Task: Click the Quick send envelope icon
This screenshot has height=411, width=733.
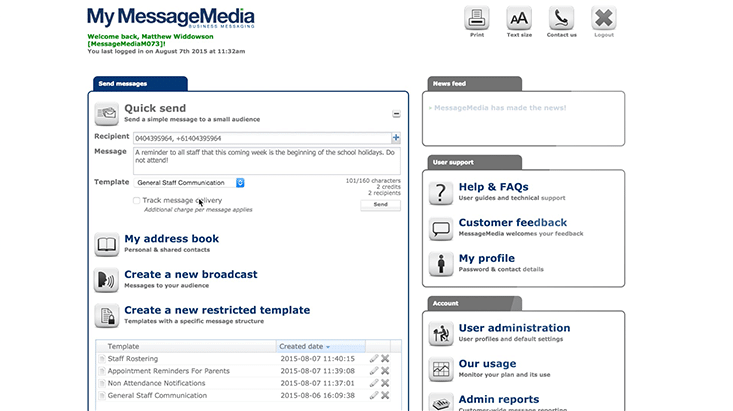Action: (x=107, y=114)
